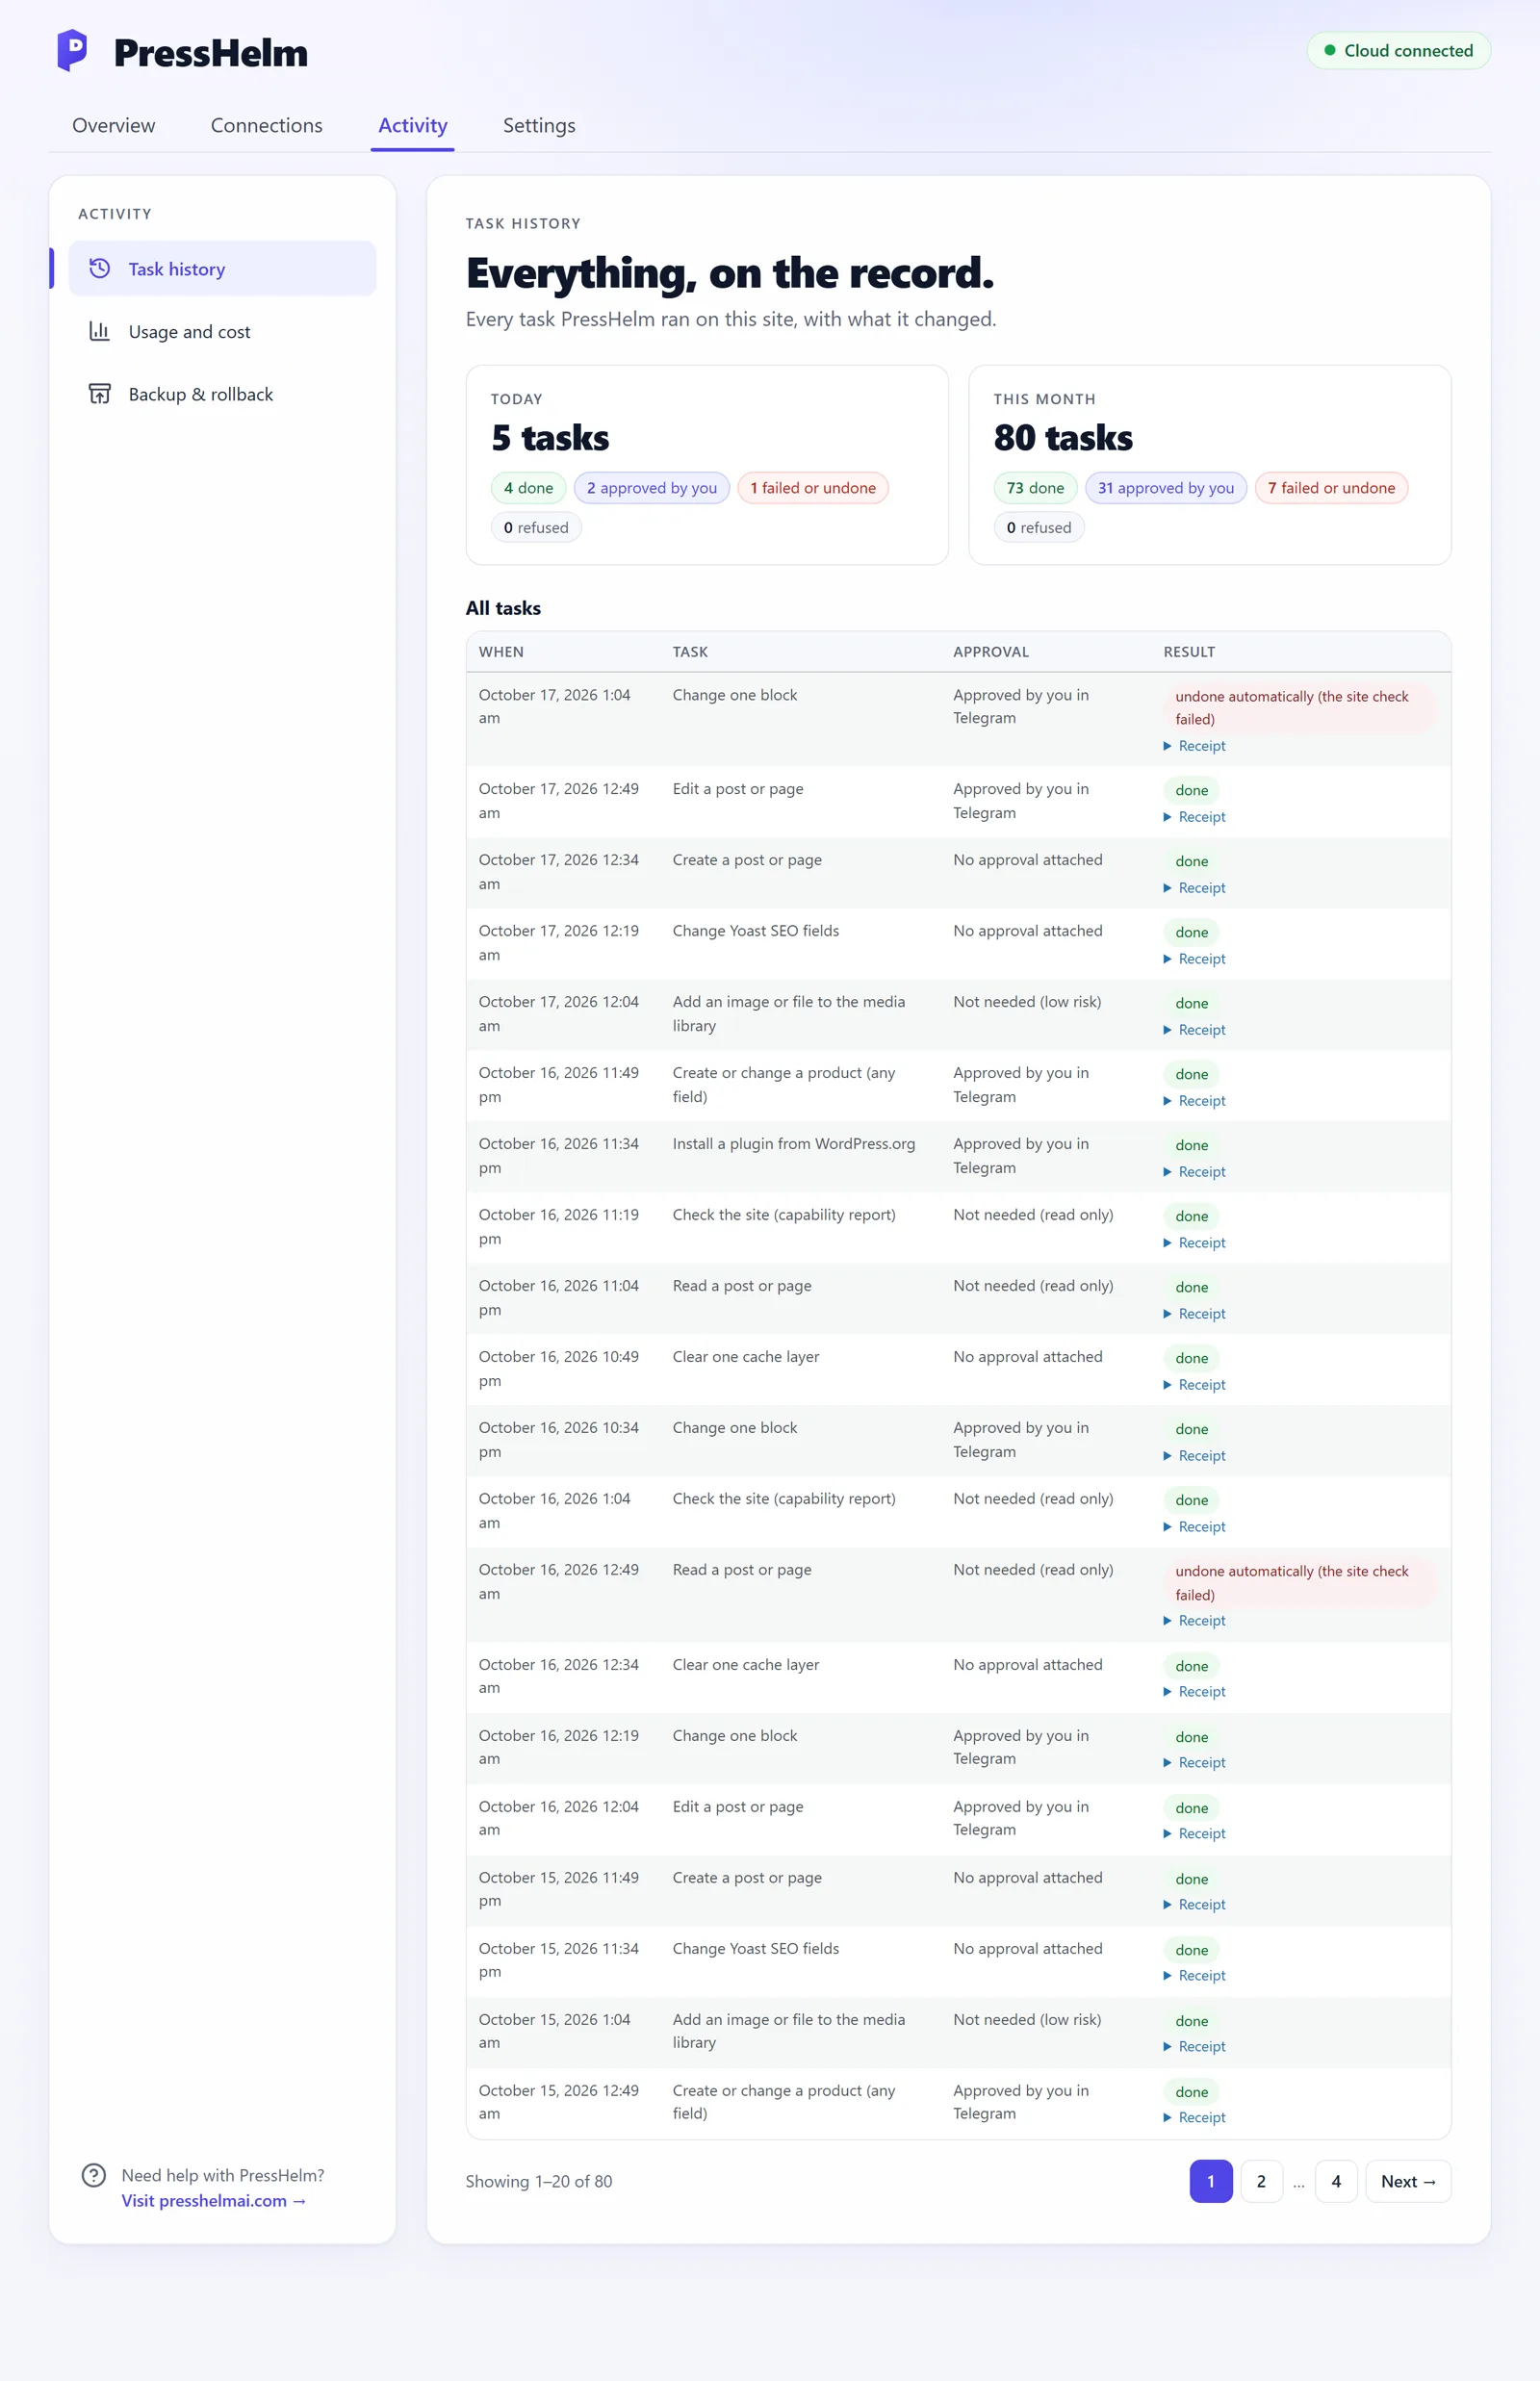
Task: Click the Task history clock icon
Action: click(99, 268)
